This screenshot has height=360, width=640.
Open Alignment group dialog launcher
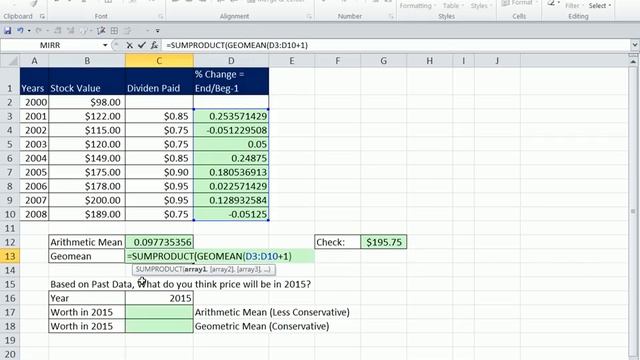[x=309, y=16]
